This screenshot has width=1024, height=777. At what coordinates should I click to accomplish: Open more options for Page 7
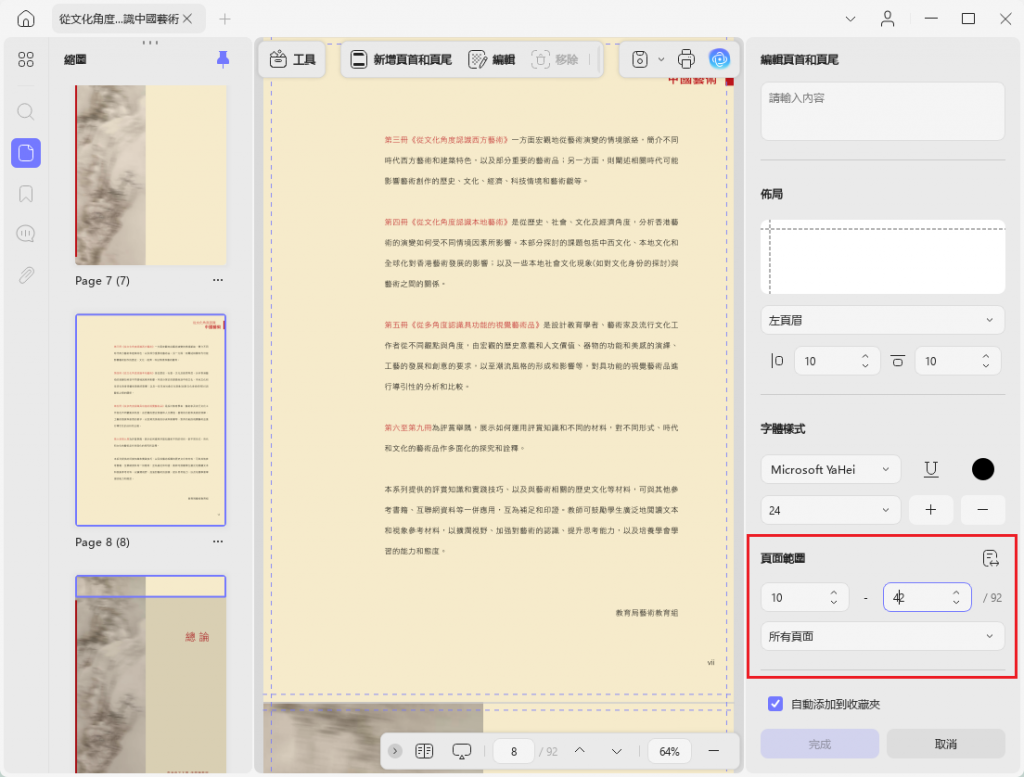point(217,280)
